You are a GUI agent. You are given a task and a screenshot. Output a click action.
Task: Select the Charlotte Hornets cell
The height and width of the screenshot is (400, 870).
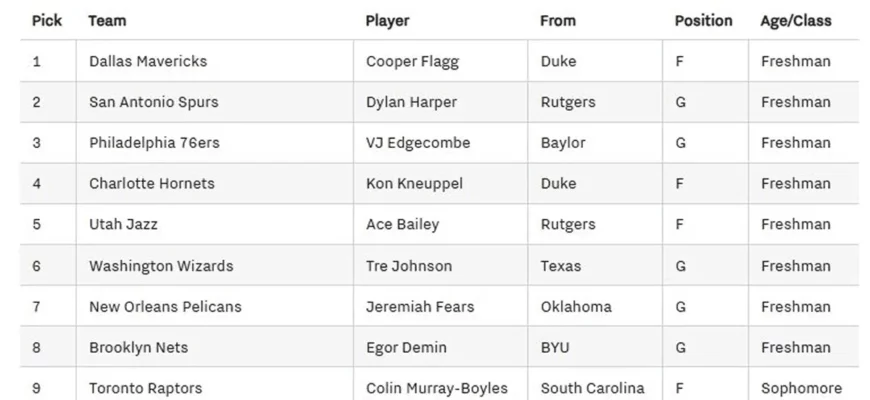click(x=151, y=184)
